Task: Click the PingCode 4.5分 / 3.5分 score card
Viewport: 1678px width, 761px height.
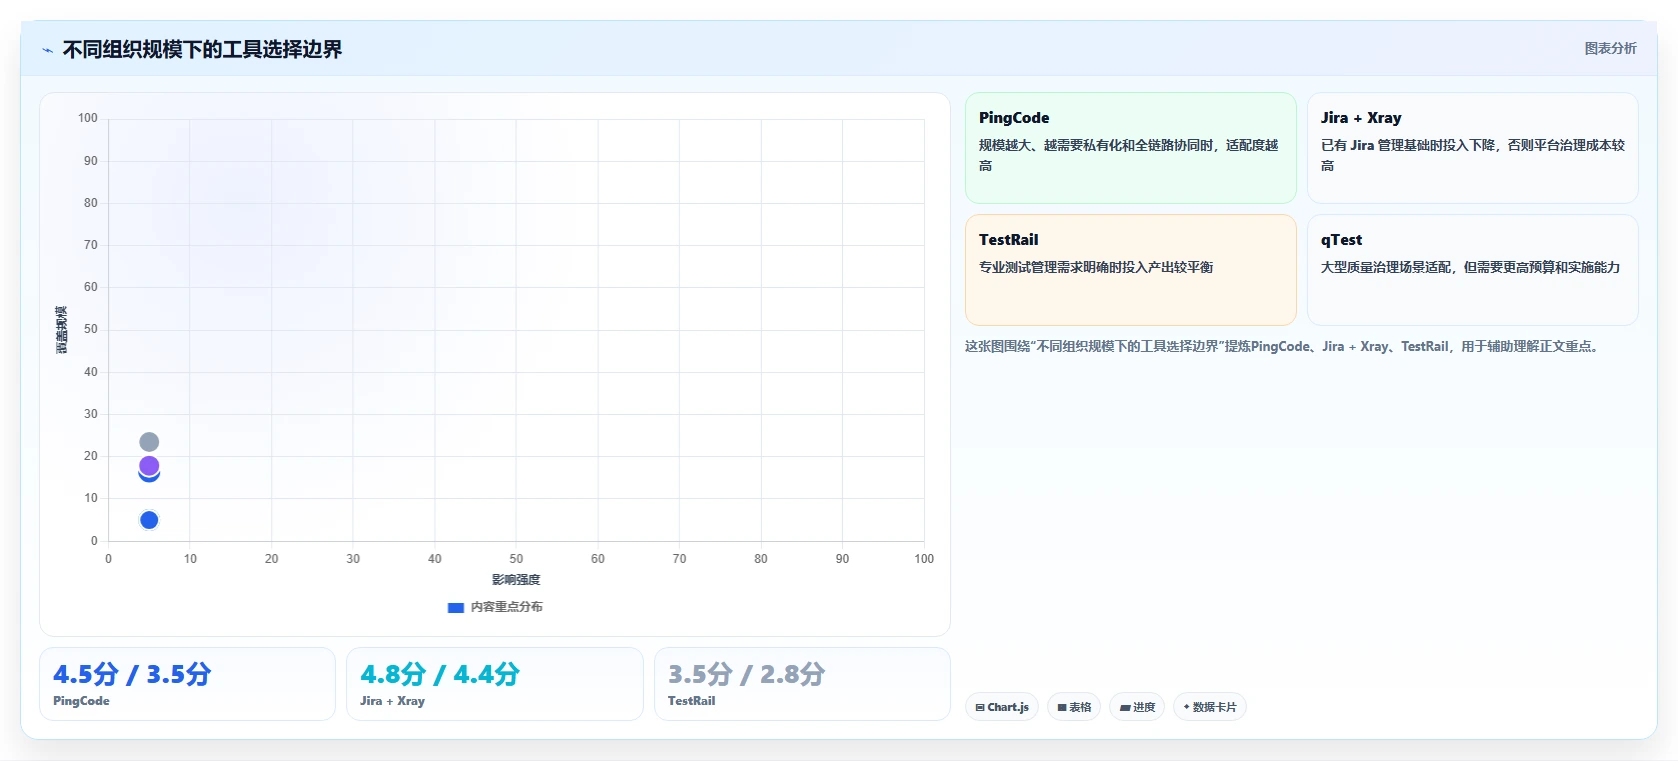Action: [187, 684]
